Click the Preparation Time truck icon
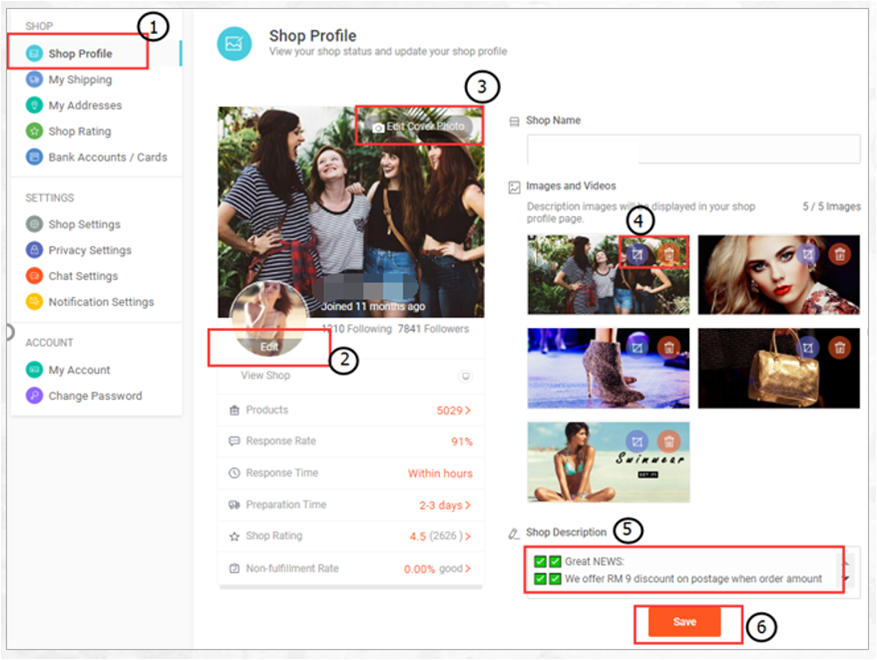Viewport: 877px width, 660px height. 234,505
